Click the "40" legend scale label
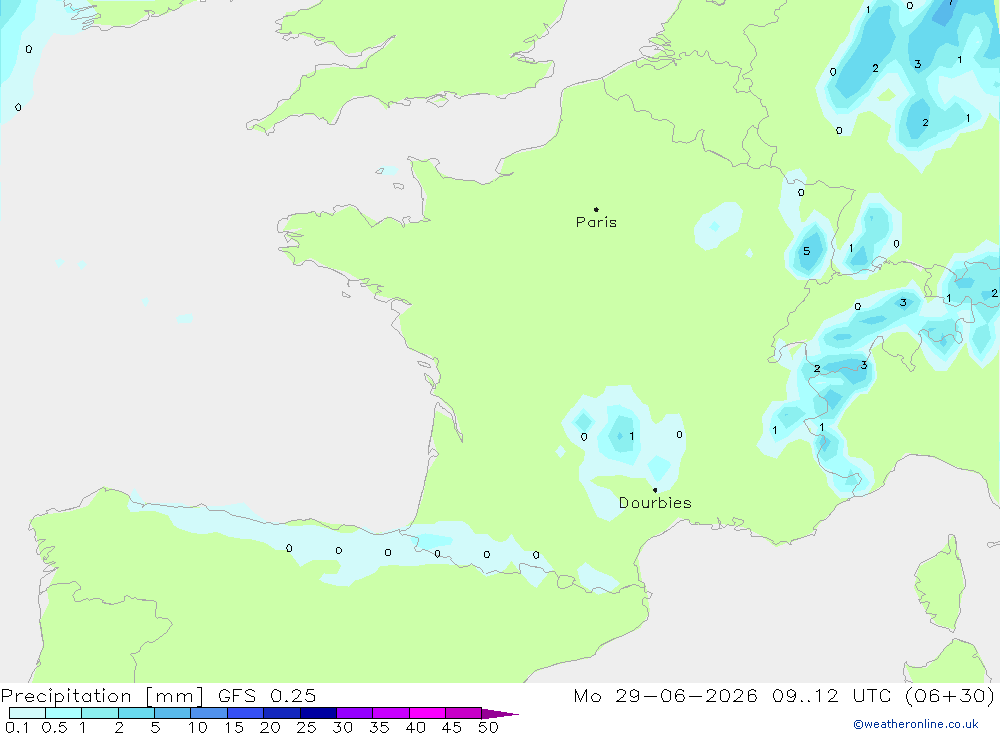 [x=415, y=727]
